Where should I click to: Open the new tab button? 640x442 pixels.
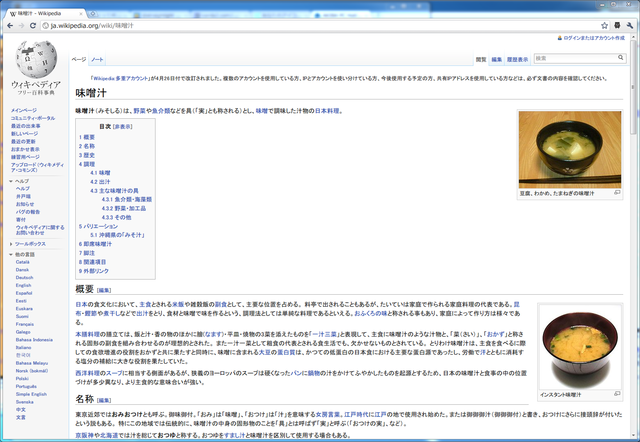tap(93, 13)
